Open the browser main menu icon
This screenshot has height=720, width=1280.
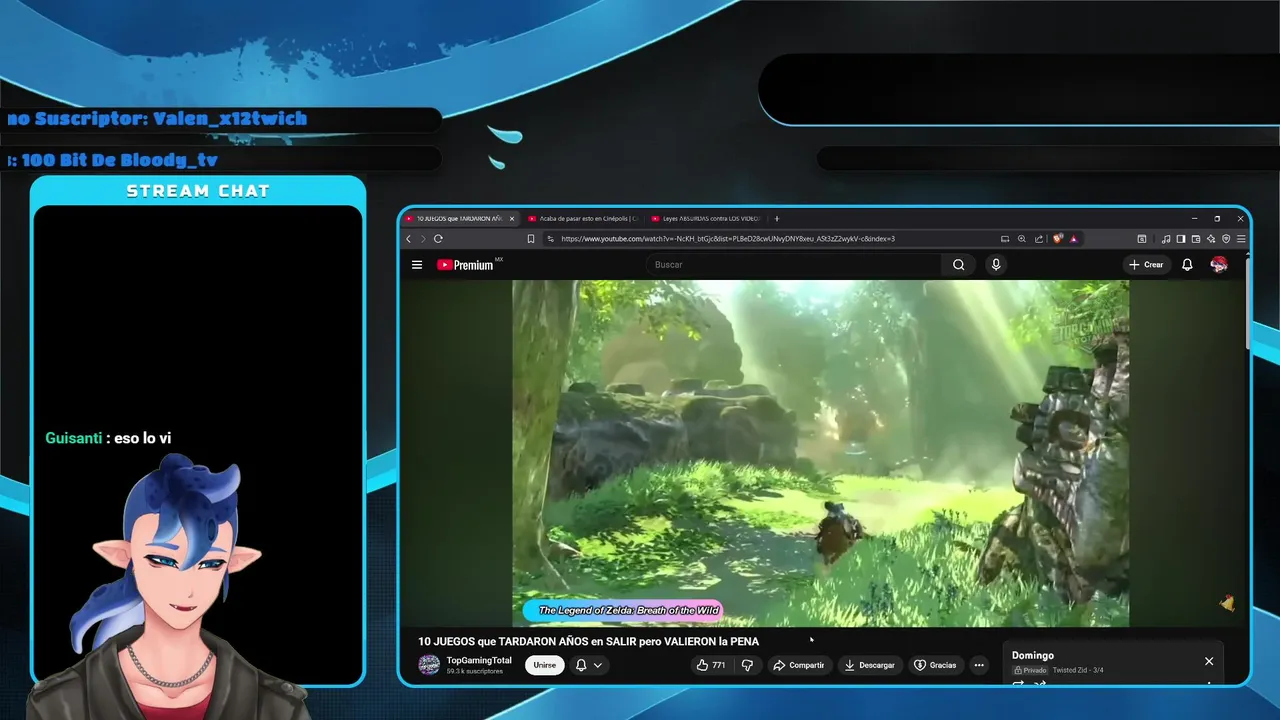coord(1241,239)
